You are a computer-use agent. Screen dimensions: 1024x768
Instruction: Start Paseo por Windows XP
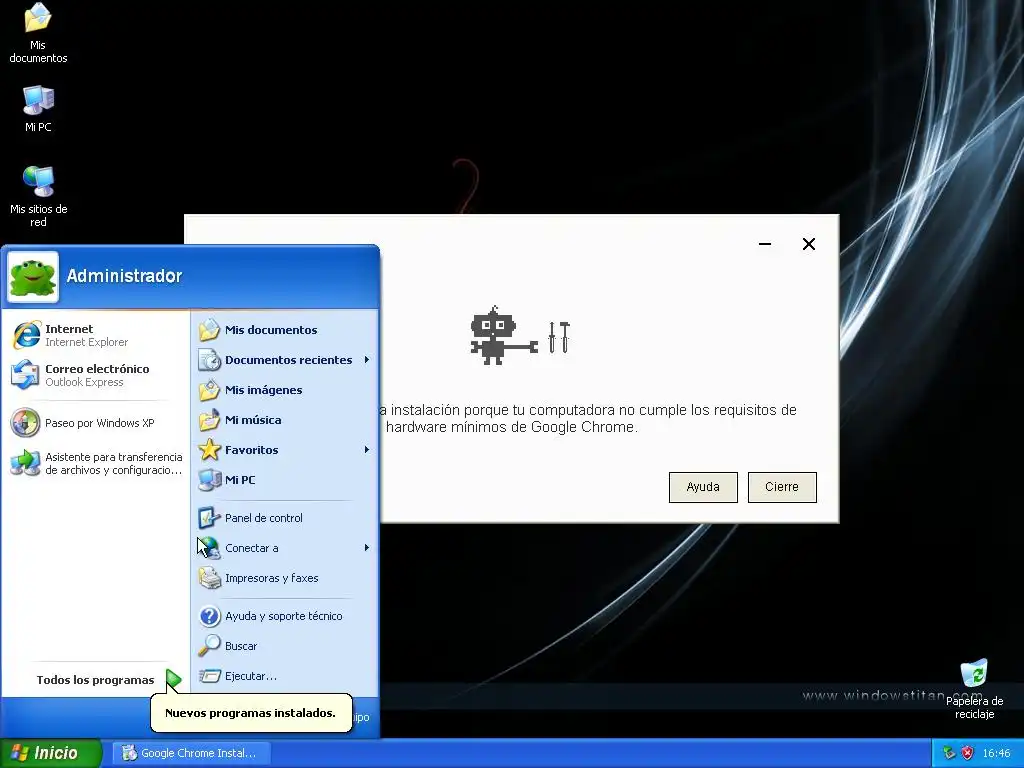[x=97, y=423]
